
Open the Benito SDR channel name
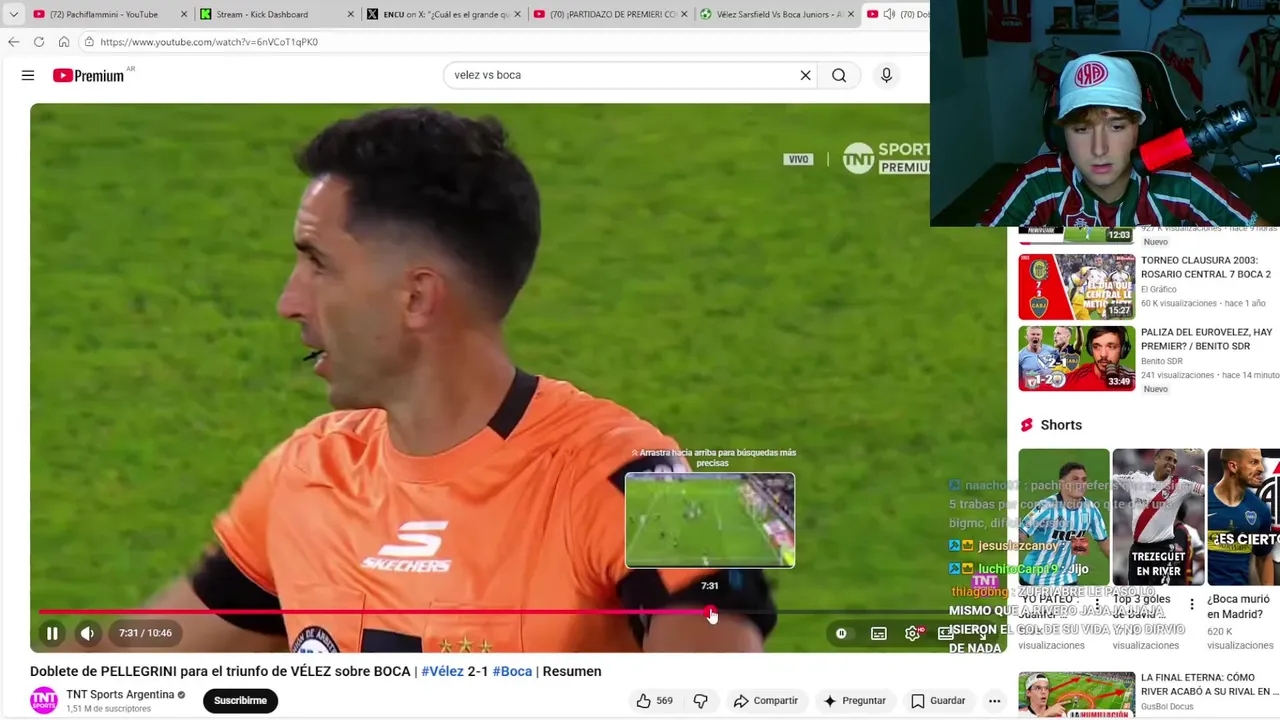pyautogui.click(x=1162, y=361)
